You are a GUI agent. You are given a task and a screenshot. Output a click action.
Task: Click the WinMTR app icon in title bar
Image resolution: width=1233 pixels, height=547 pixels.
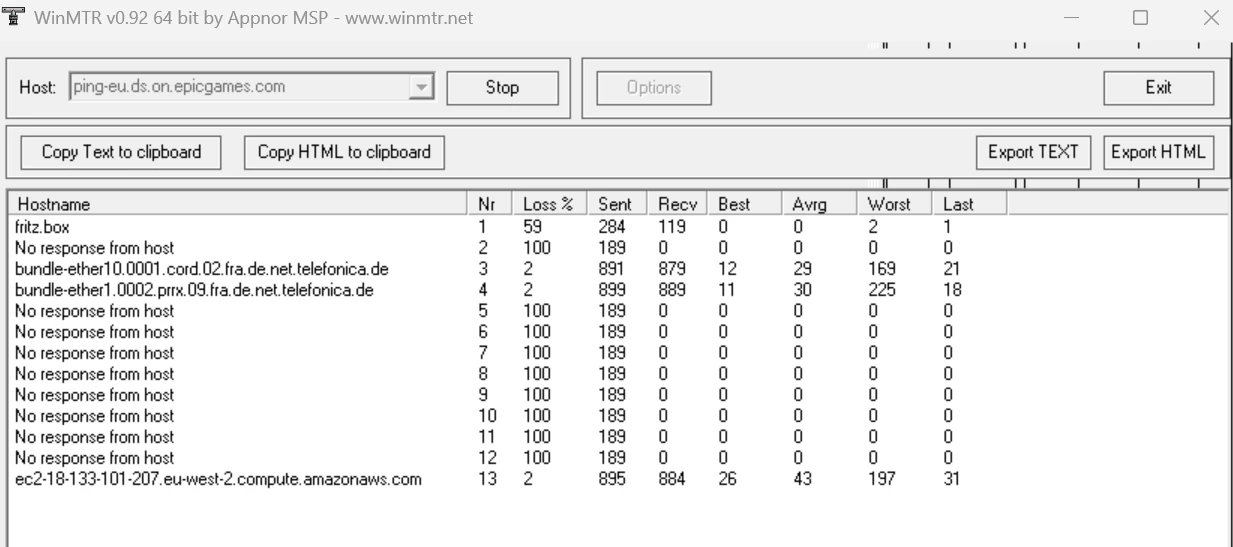tap(14, 17)
